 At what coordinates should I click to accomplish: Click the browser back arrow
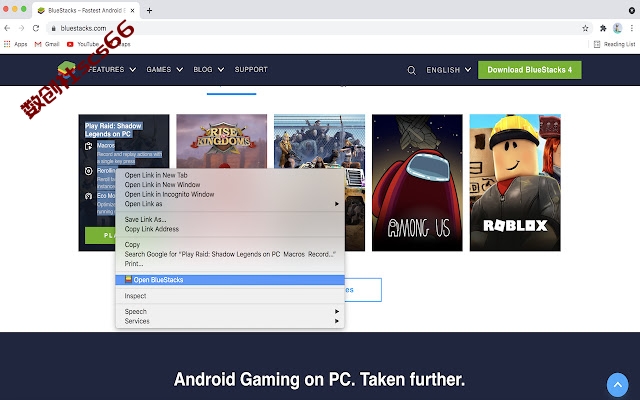pos(7,28)
